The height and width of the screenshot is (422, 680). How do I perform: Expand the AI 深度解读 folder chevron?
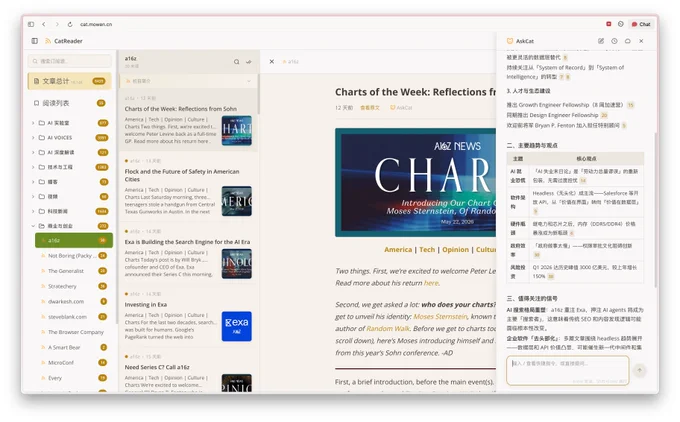(x=33, y=153)
